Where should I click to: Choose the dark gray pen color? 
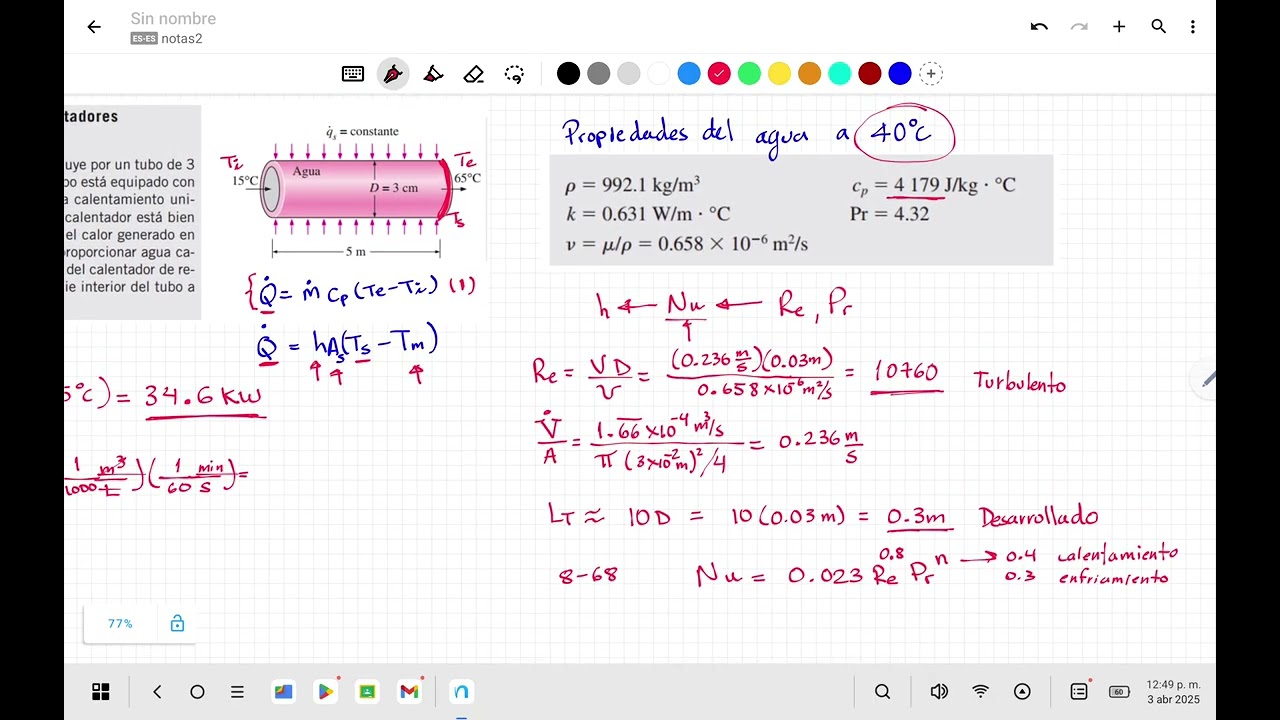click(598, 73)
